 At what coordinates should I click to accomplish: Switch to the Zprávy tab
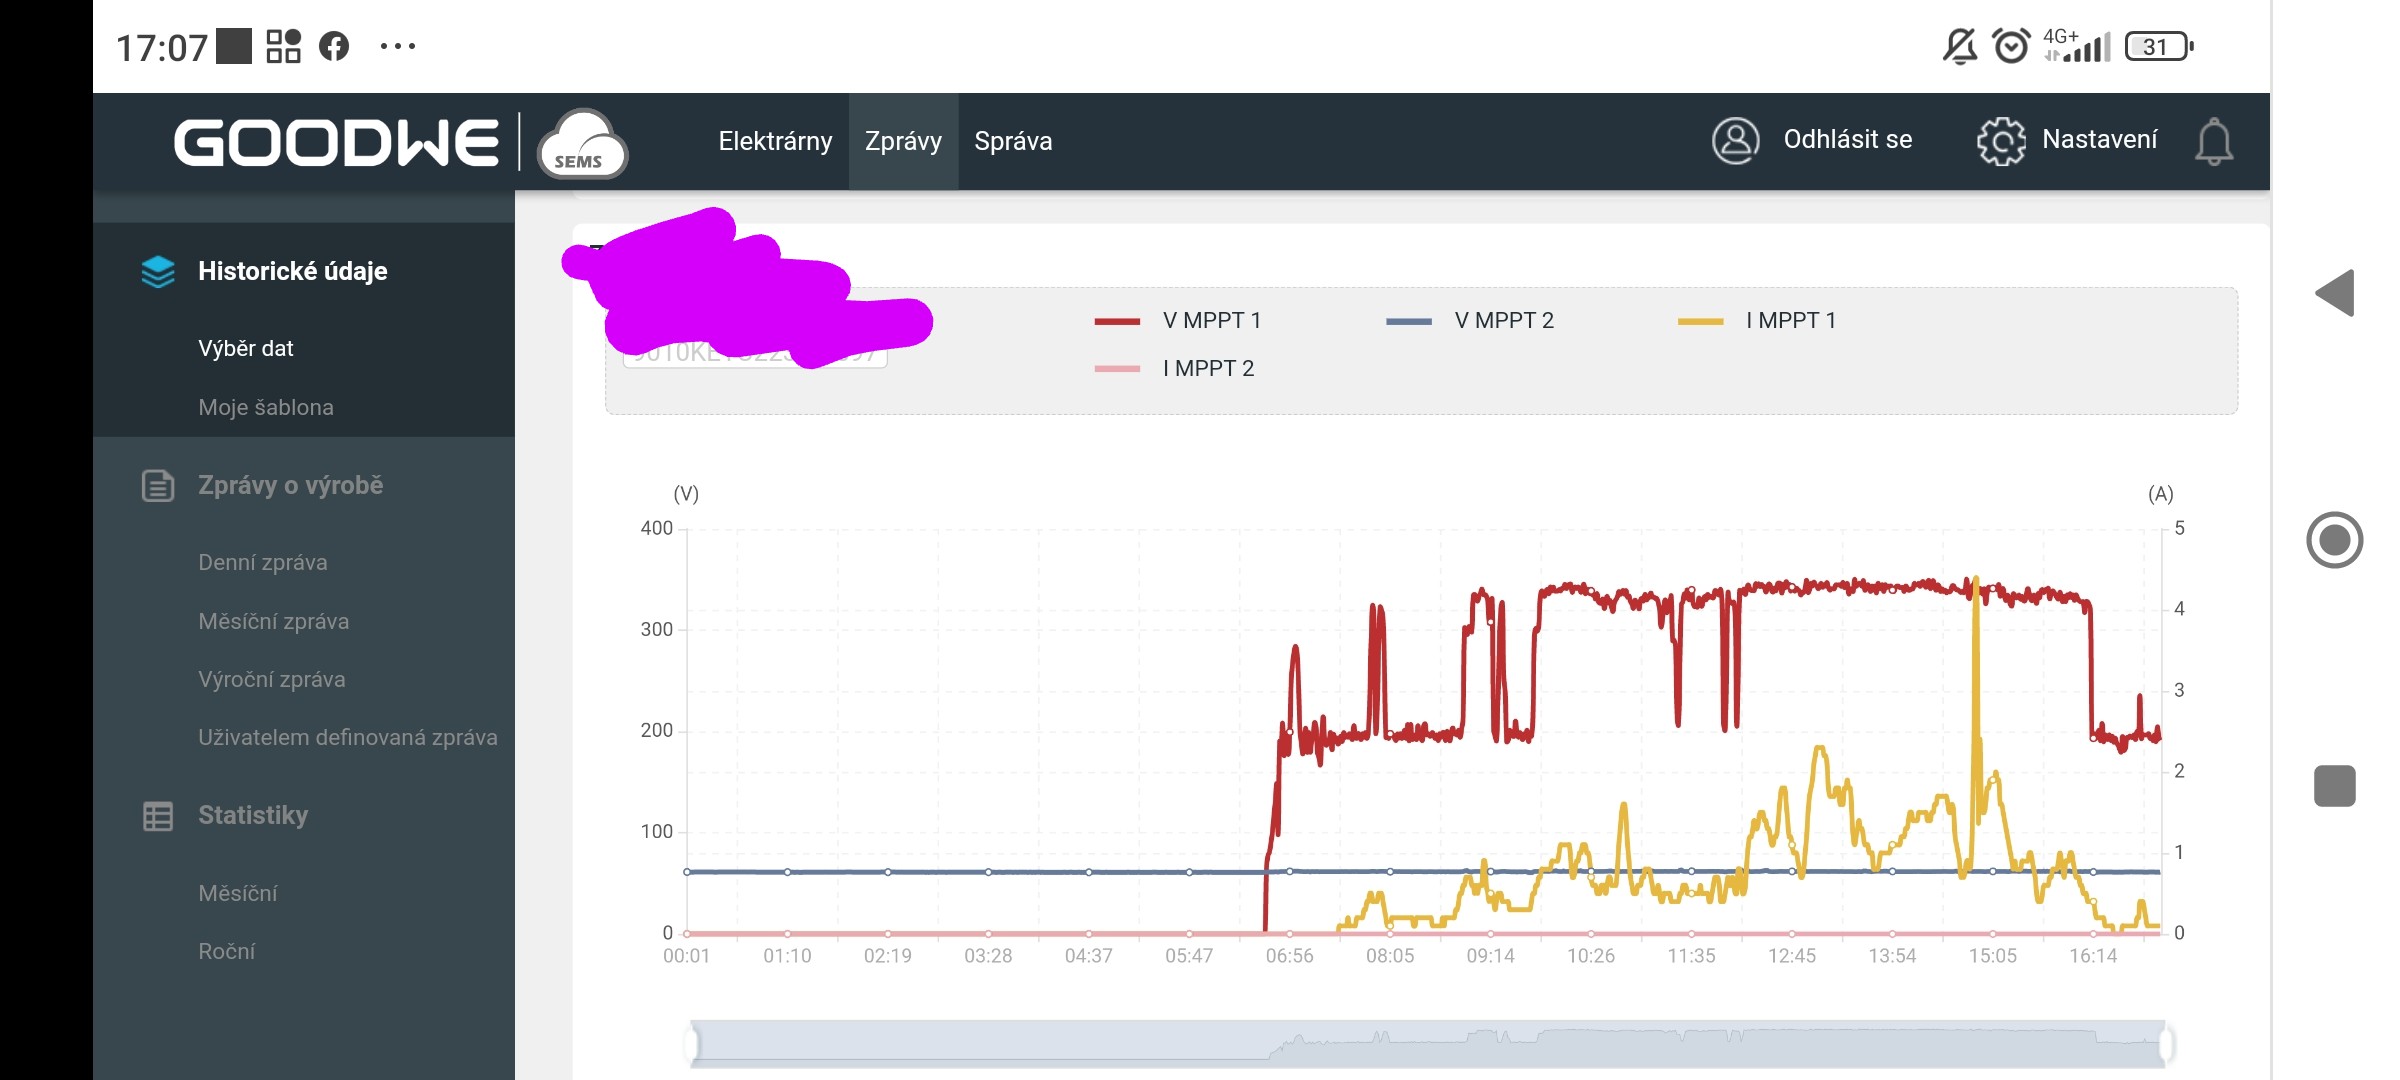(x=903, y=141)
